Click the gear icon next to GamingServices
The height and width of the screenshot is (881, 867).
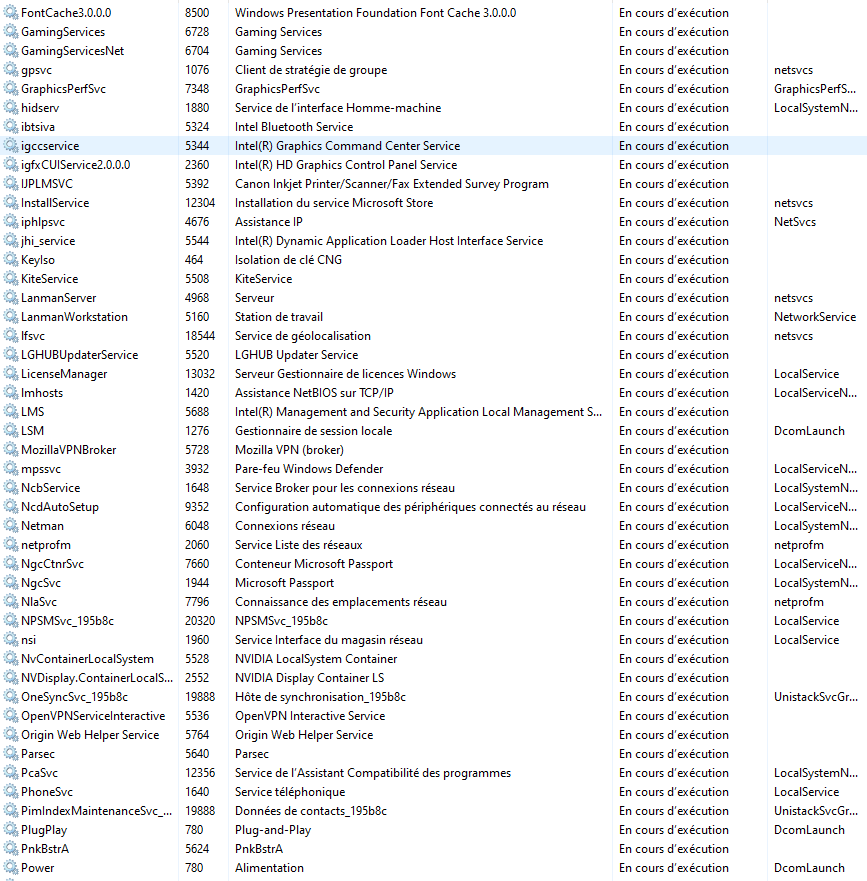11,32
